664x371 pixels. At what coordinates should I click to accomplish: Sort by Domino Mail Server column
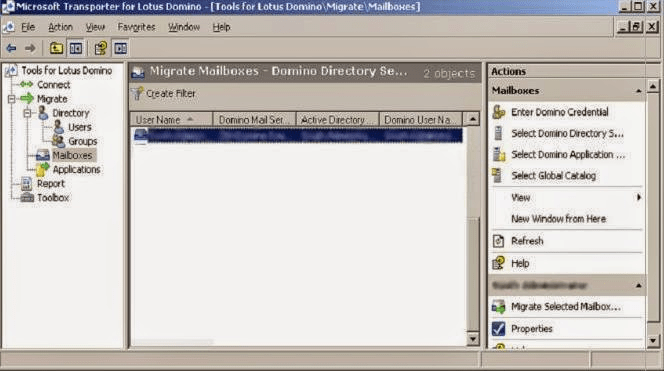pos(254,120)
